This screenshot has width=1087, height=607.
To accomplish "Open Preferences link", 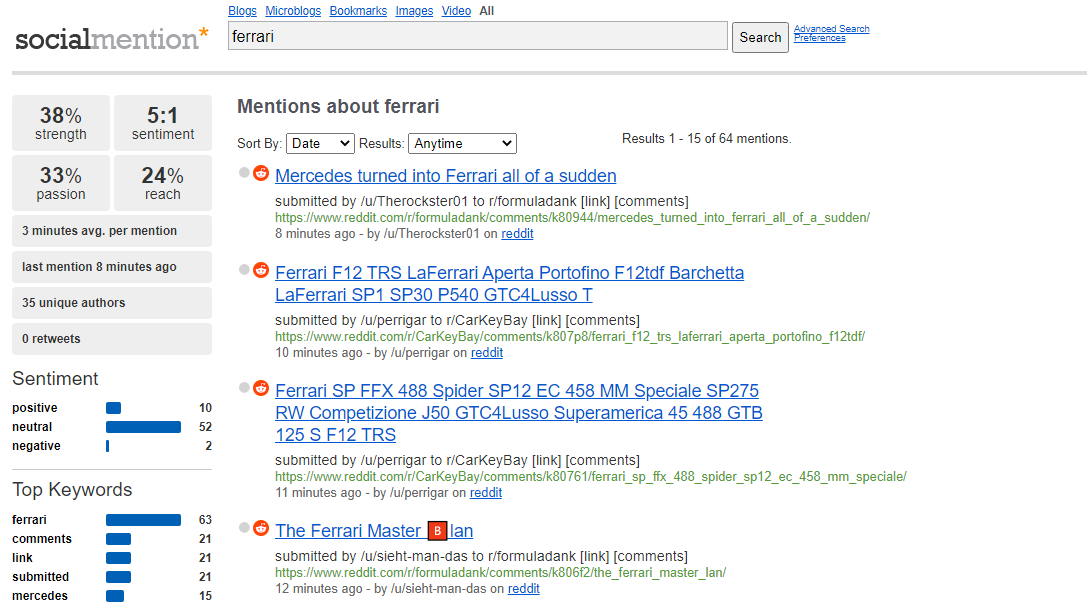I will tap(820, 38).
